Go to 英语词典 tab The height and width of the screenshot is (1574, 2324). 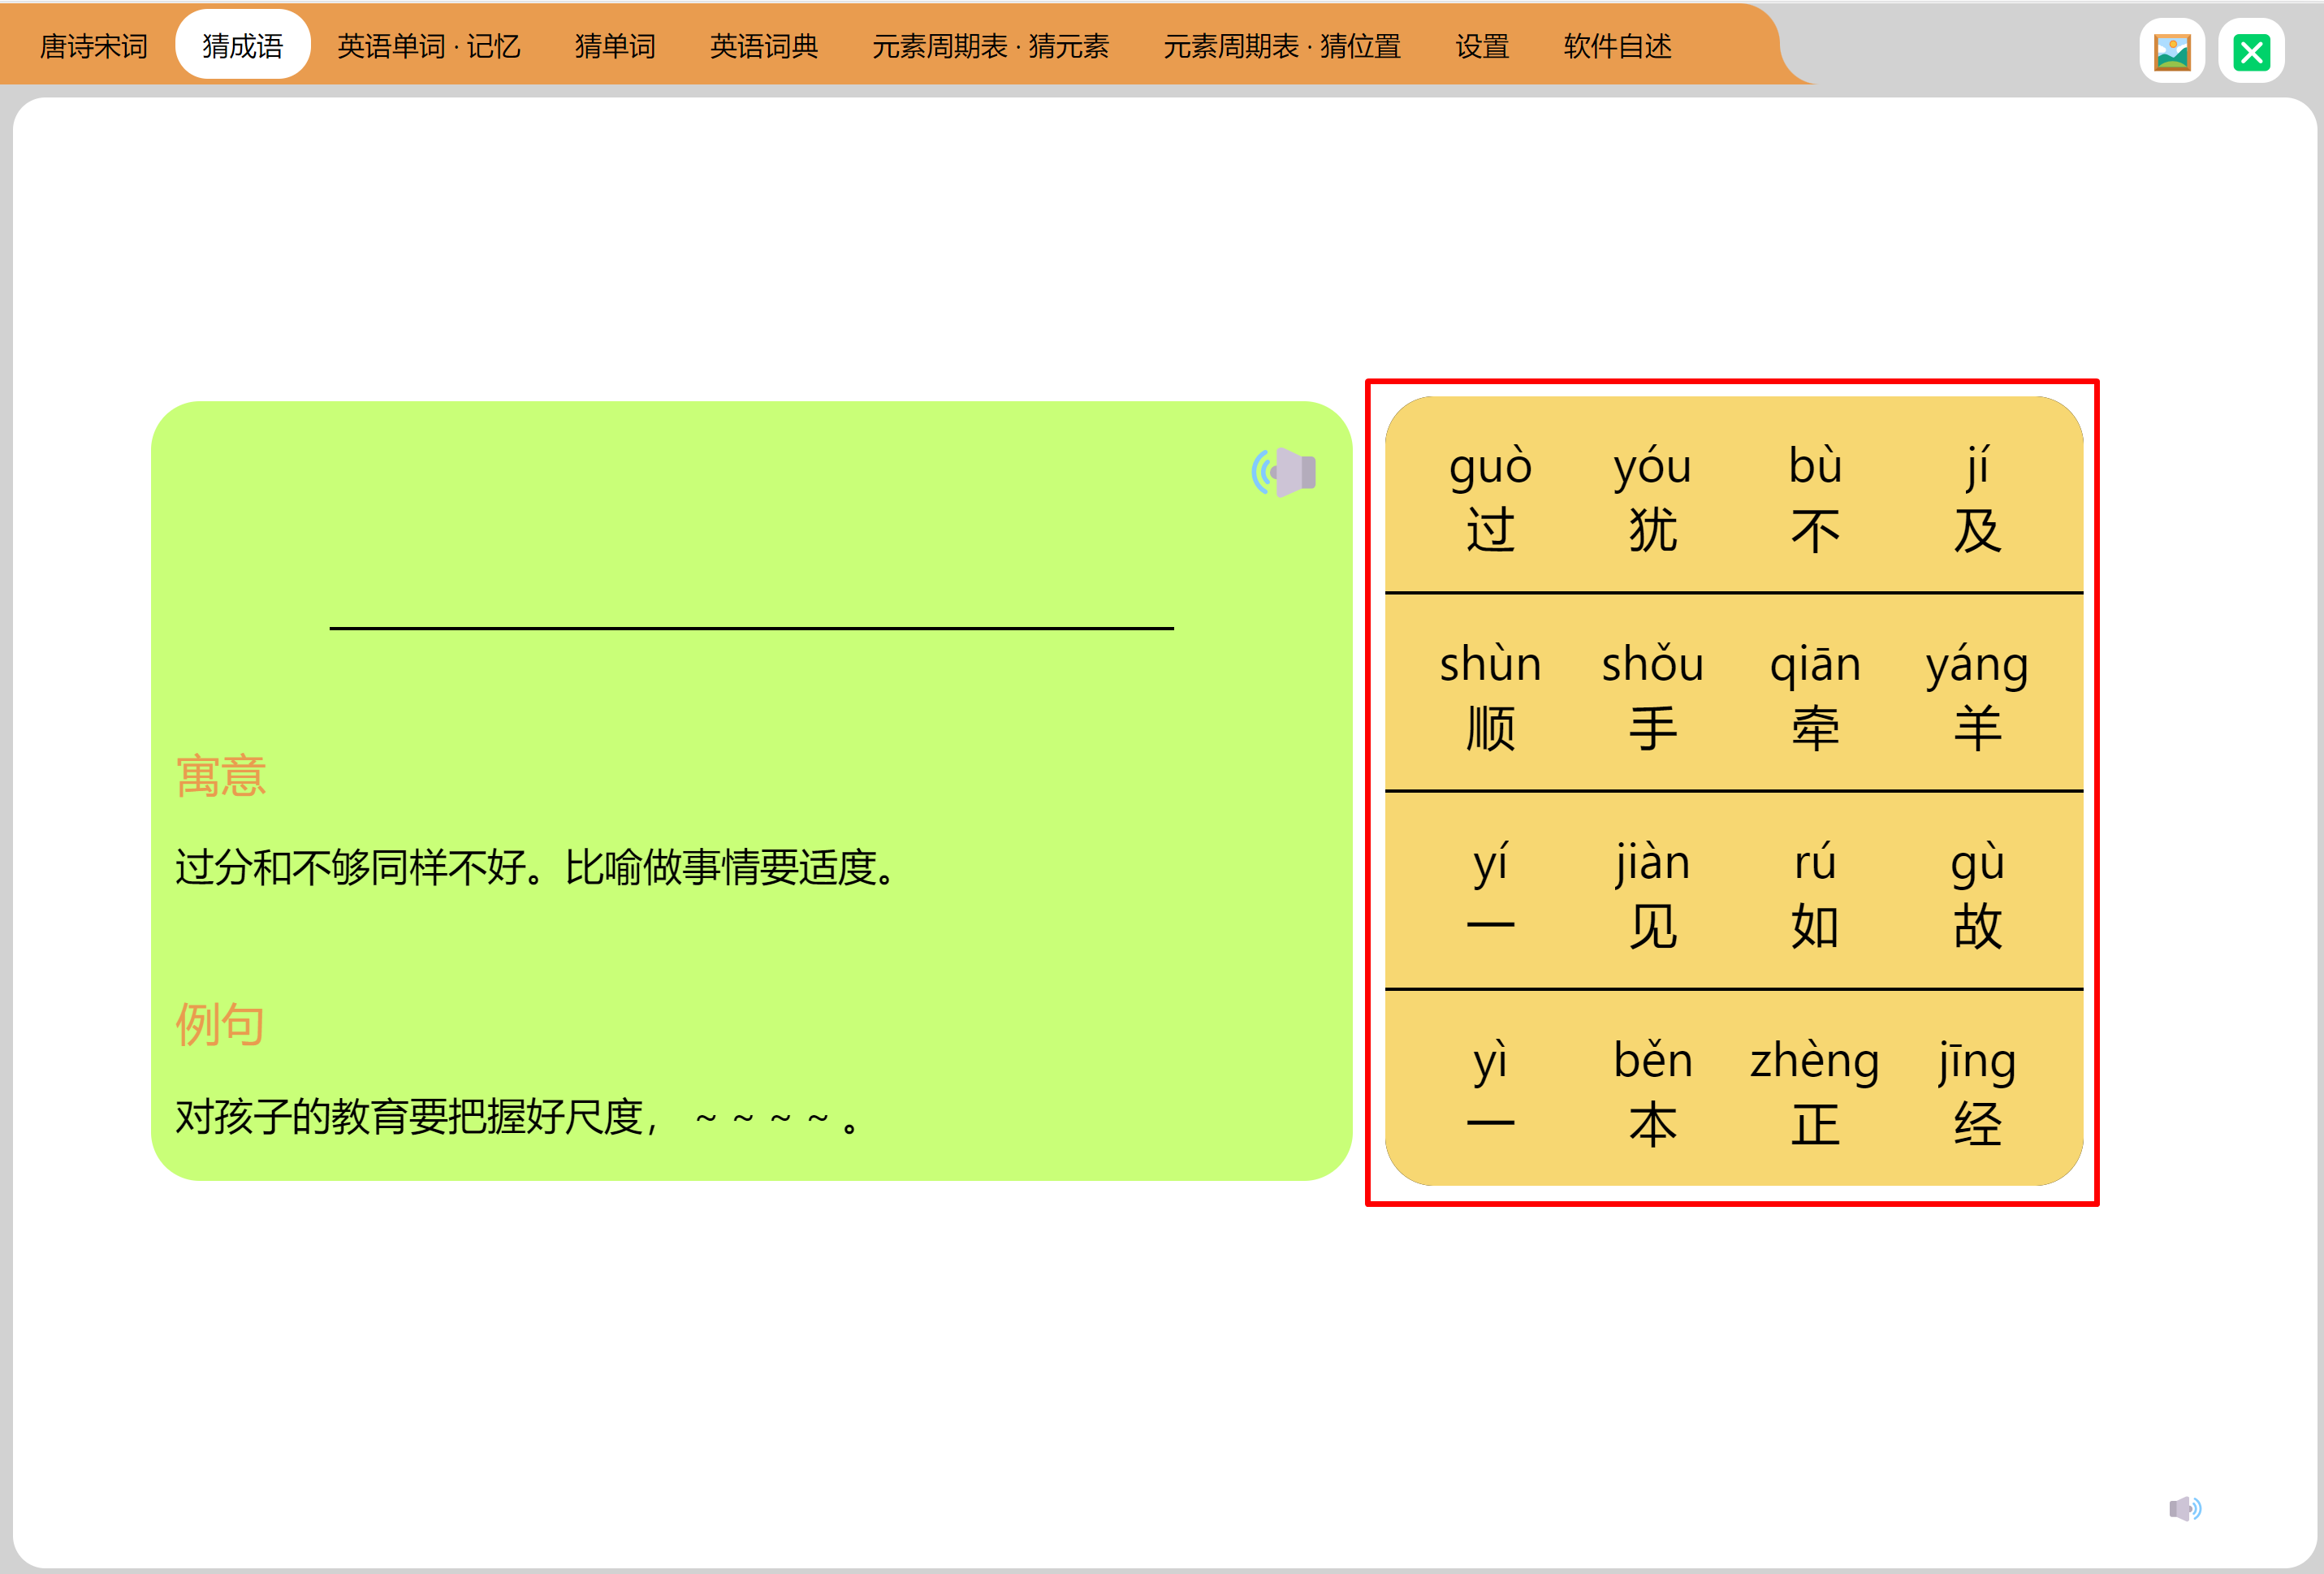(x=763, y=46)
